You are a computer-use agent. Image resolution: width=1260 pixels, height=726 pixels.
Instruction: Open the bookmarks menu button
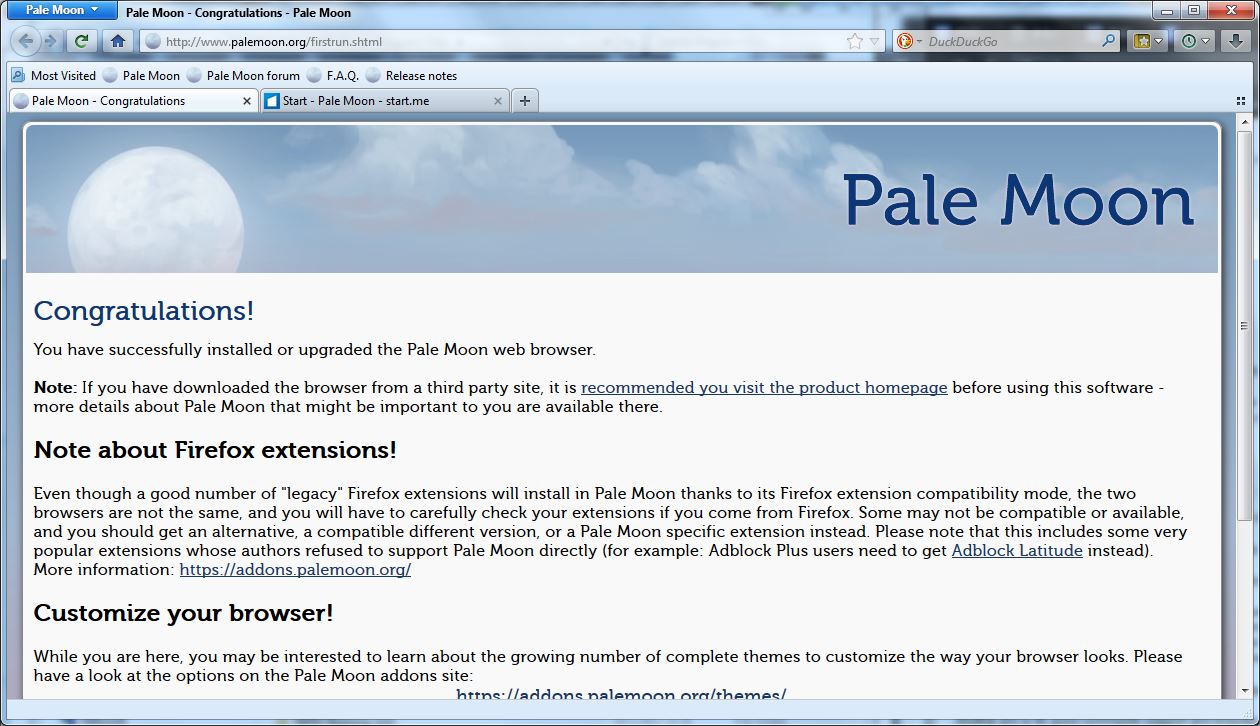click(1141, 42)
